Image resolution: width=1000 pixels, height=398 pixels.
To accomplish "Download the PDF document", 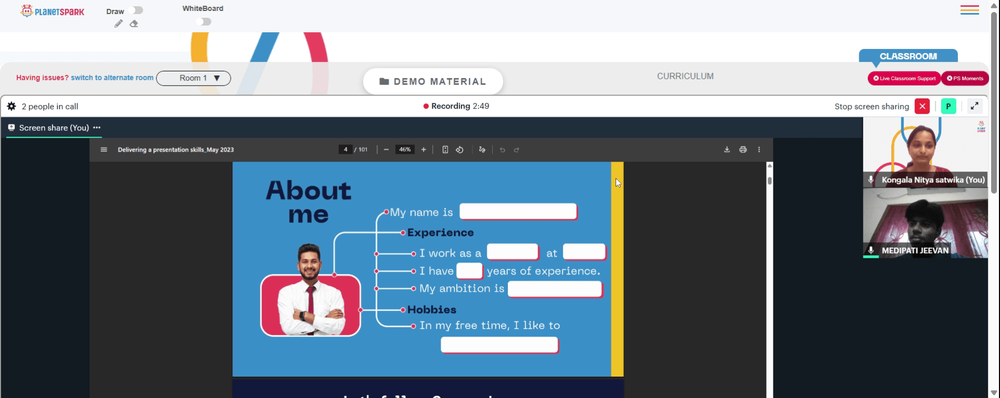I will tap(726, 150).
